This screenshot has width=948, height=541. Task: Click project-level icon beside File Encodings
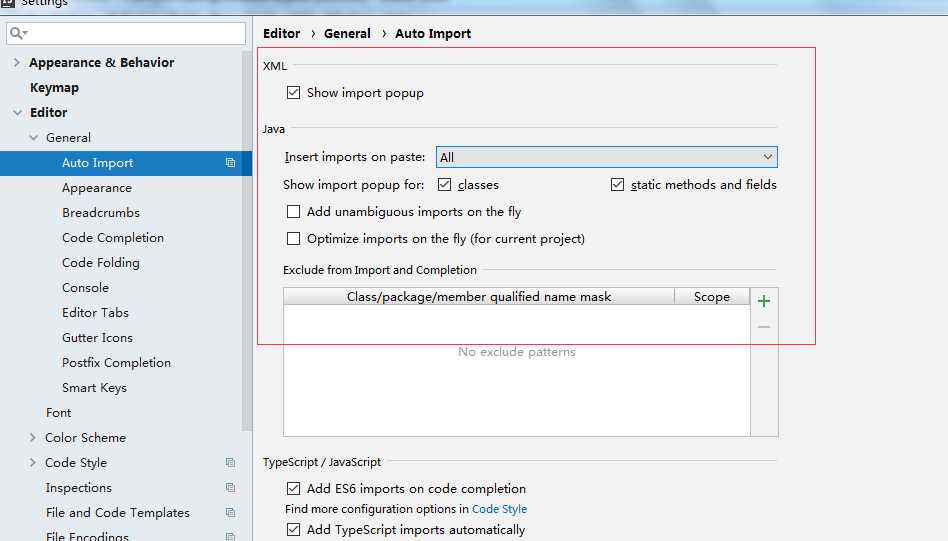tap(230, 536)
